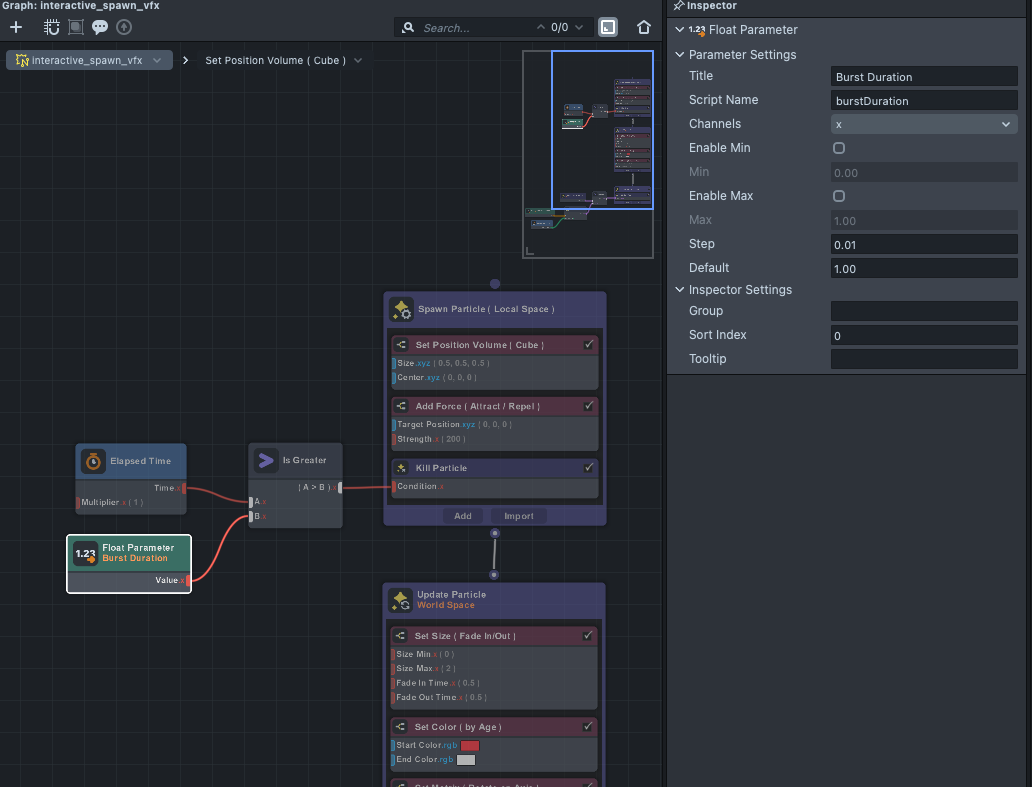Image resolution: width=1032 pixels, height=787 pixels.
Task: Click the Spawn Particle node icon
Action: [402, 309]
